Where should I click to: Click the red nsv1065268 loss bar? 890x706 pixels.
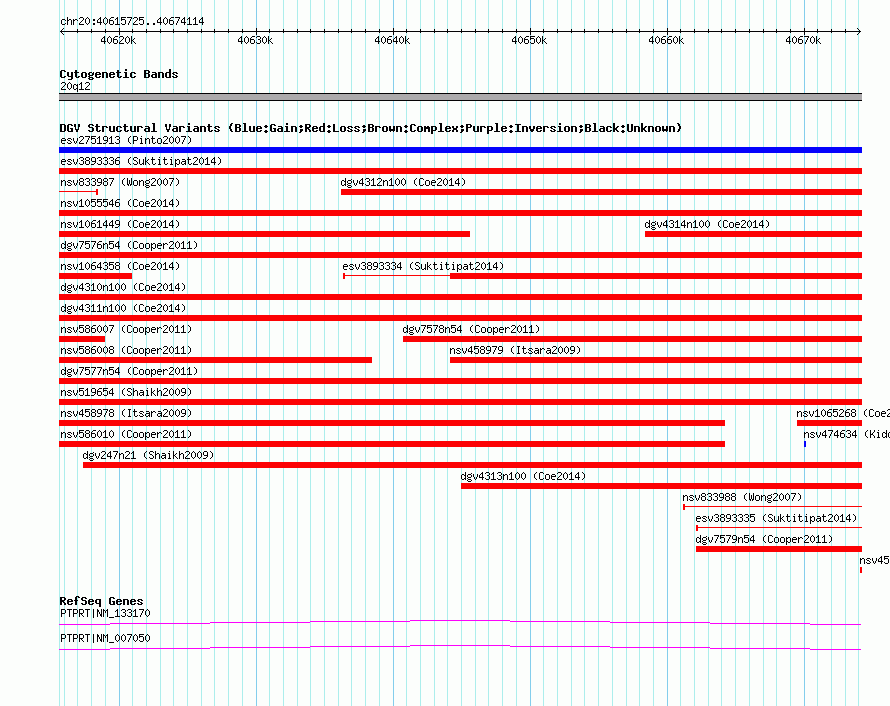pyautogui.click(x=829, y=423)
